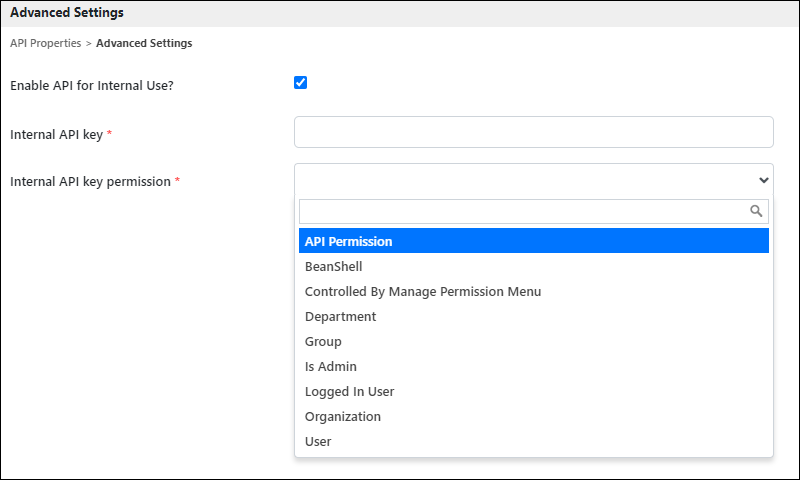Go back to API Properties breadcrumb
This screenshot has width=800, height=480.
(45, 43)
